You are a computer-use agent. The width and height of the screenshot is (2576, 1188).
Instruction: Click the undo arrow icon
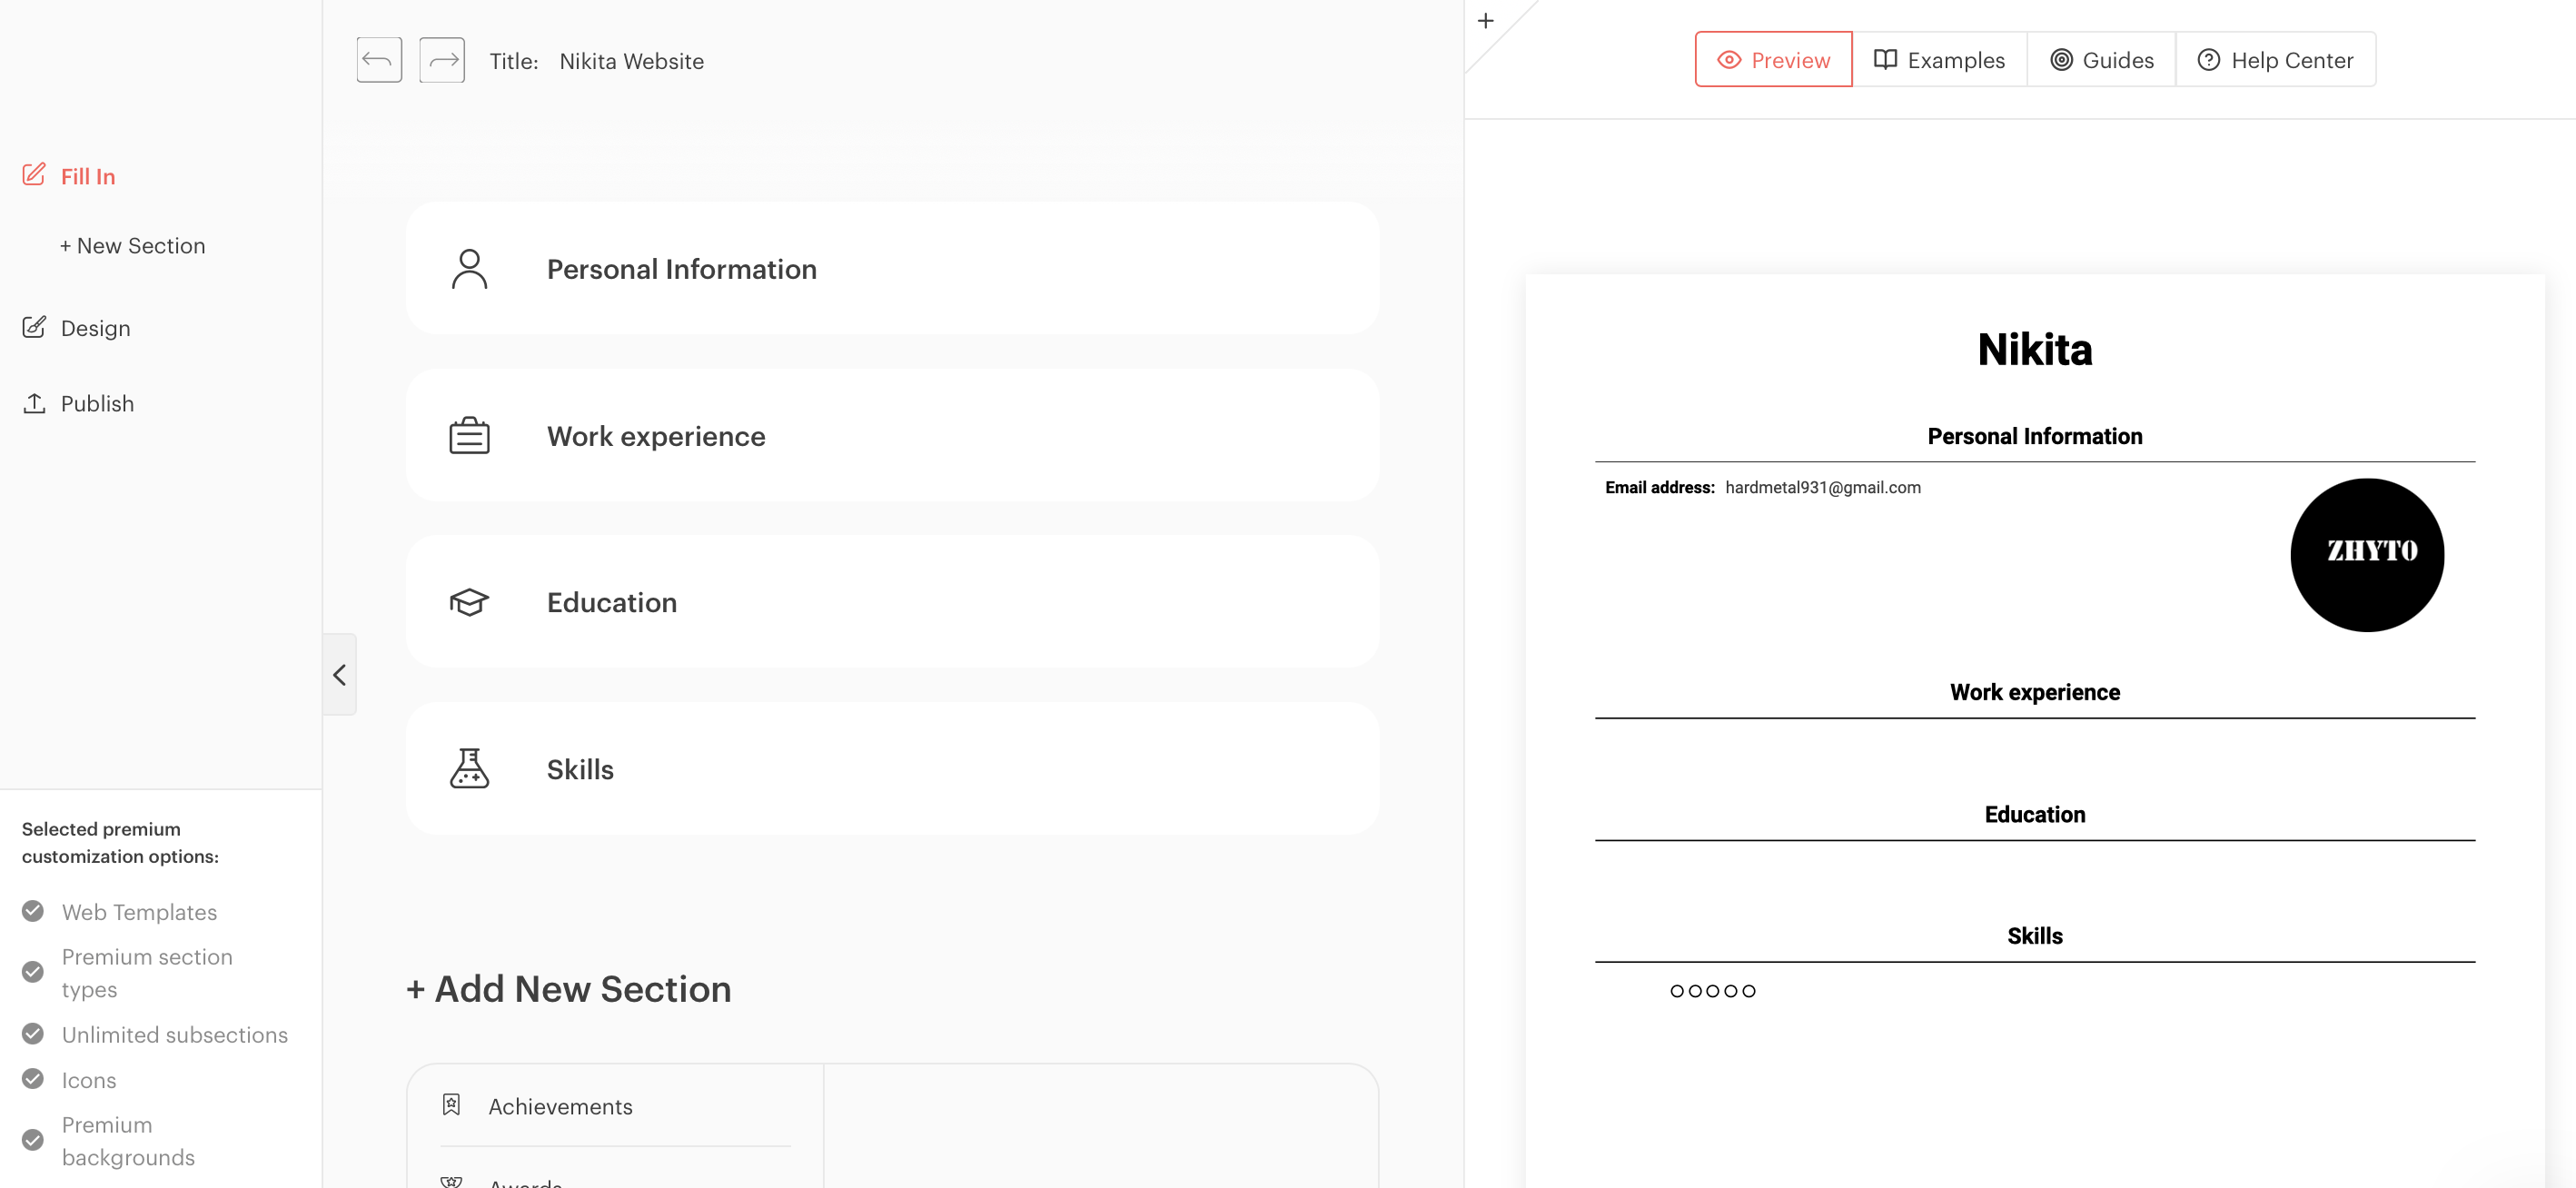point(378,59)
